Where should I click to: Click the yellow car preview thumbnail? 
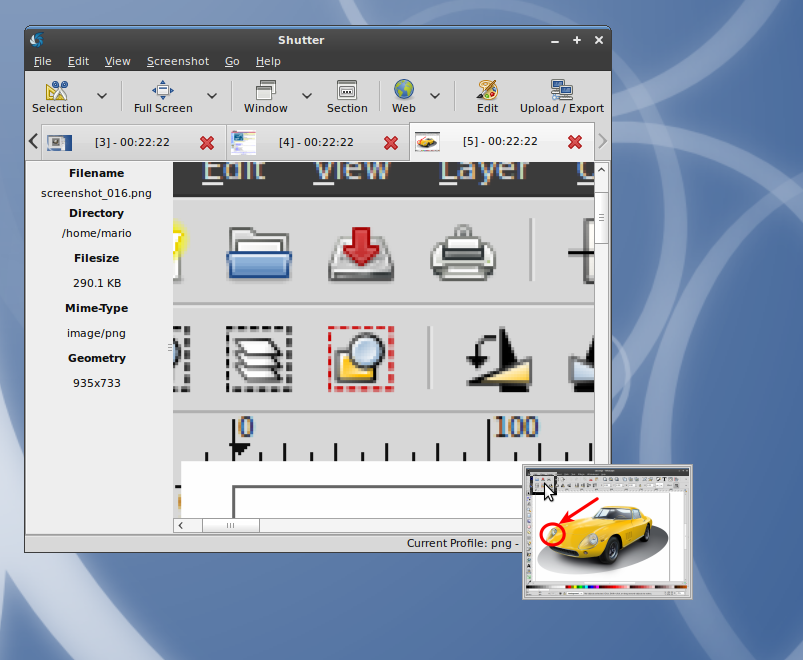tap(607, 531)
